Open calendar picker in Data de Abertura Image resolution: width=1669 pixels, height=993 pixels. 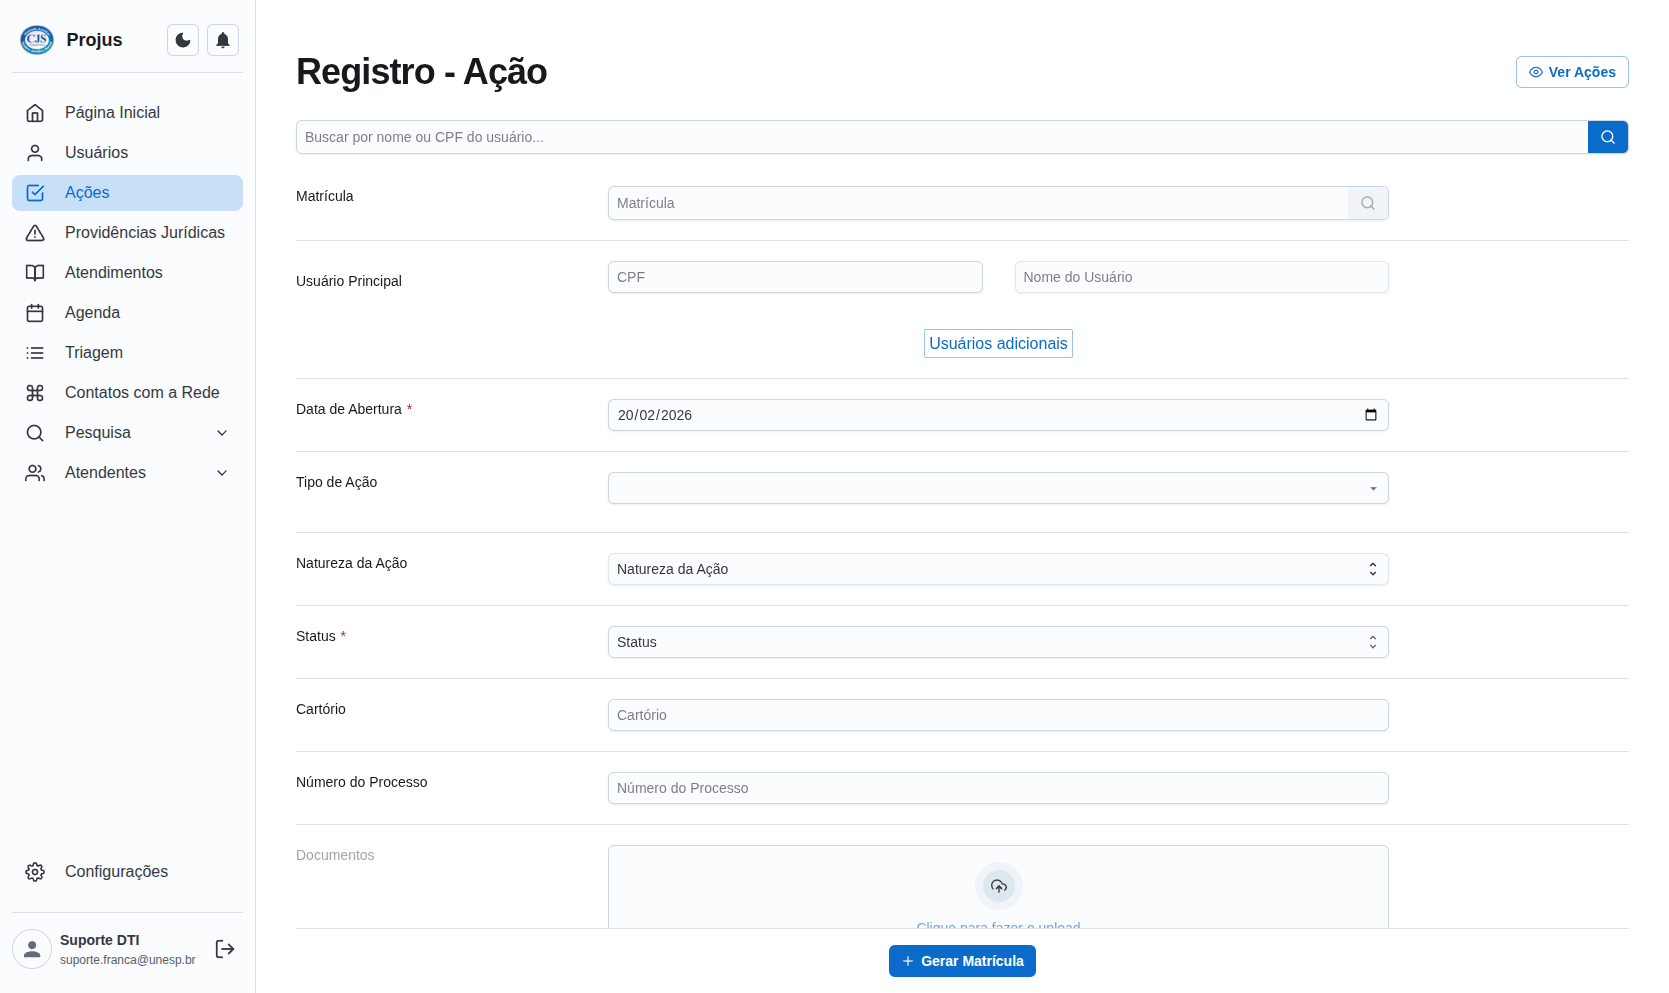tap(1370, 415)
